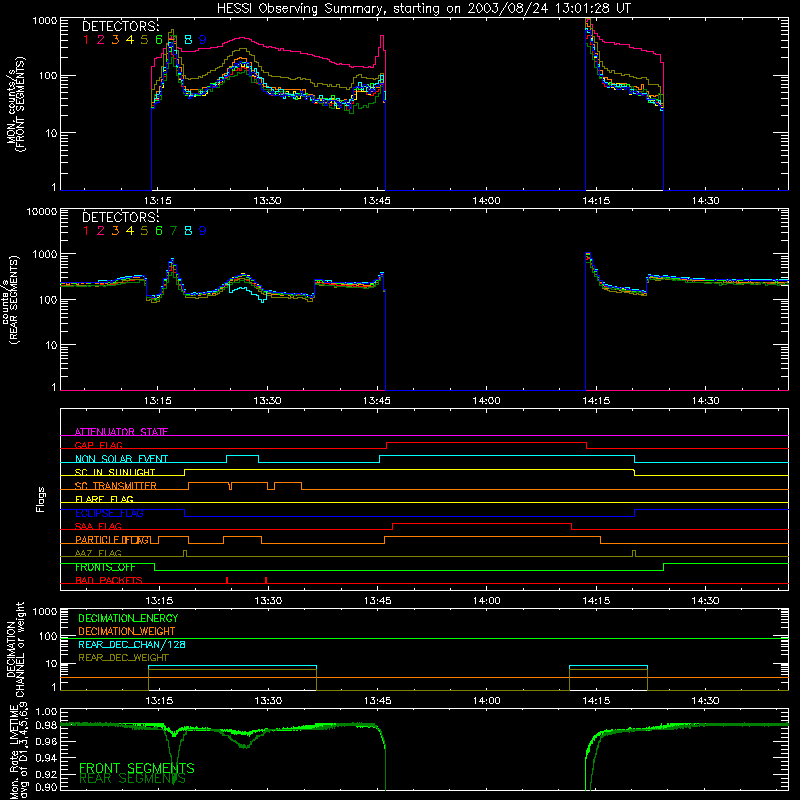Select dark green detector 7 in rear legend
The image size is (800, 800).
tap(173, 231)
